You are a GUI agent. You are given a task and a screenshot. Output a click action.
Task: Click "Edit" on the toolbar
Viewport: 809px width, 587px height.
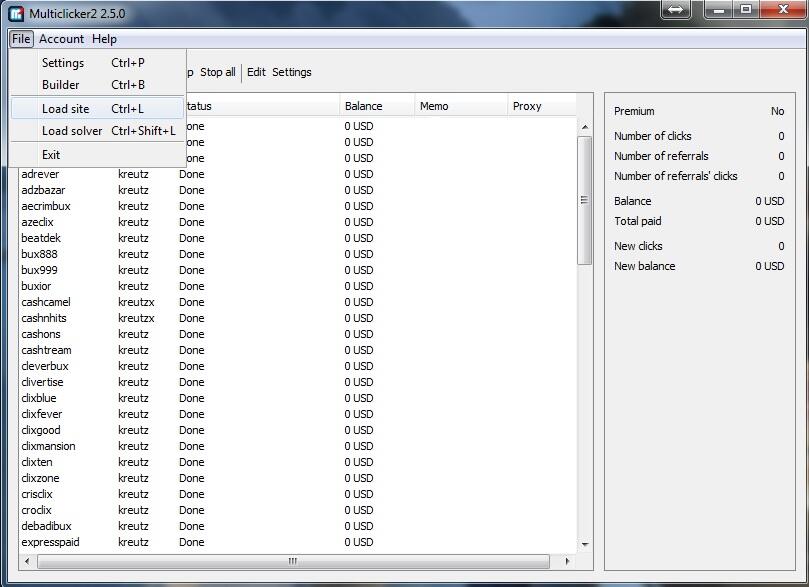(x=255, y=72)
